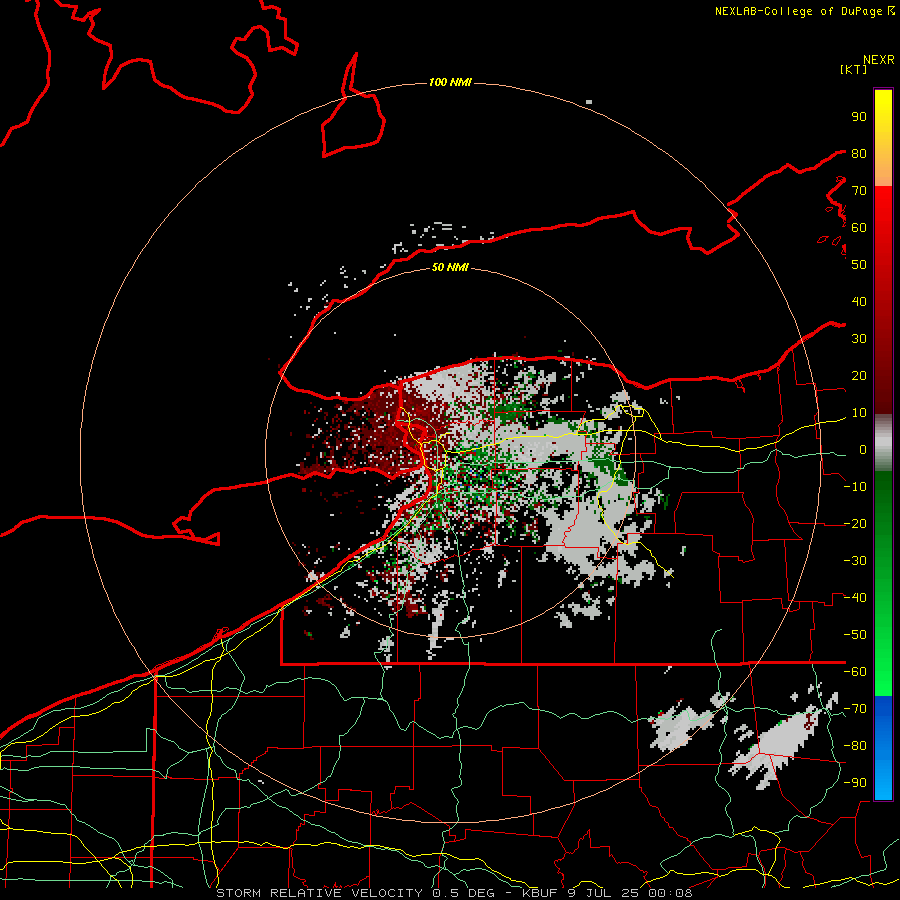900x900 pixels.
Task: Click the "KBUF" station identifier
Action: point(541,893)
